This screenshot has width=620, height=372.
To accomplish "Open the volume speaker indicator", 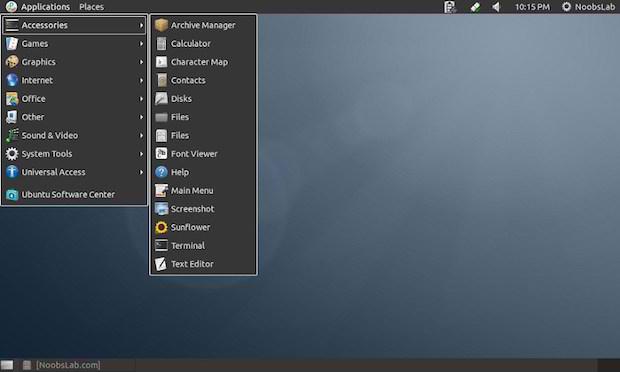I will pos(496,7).
